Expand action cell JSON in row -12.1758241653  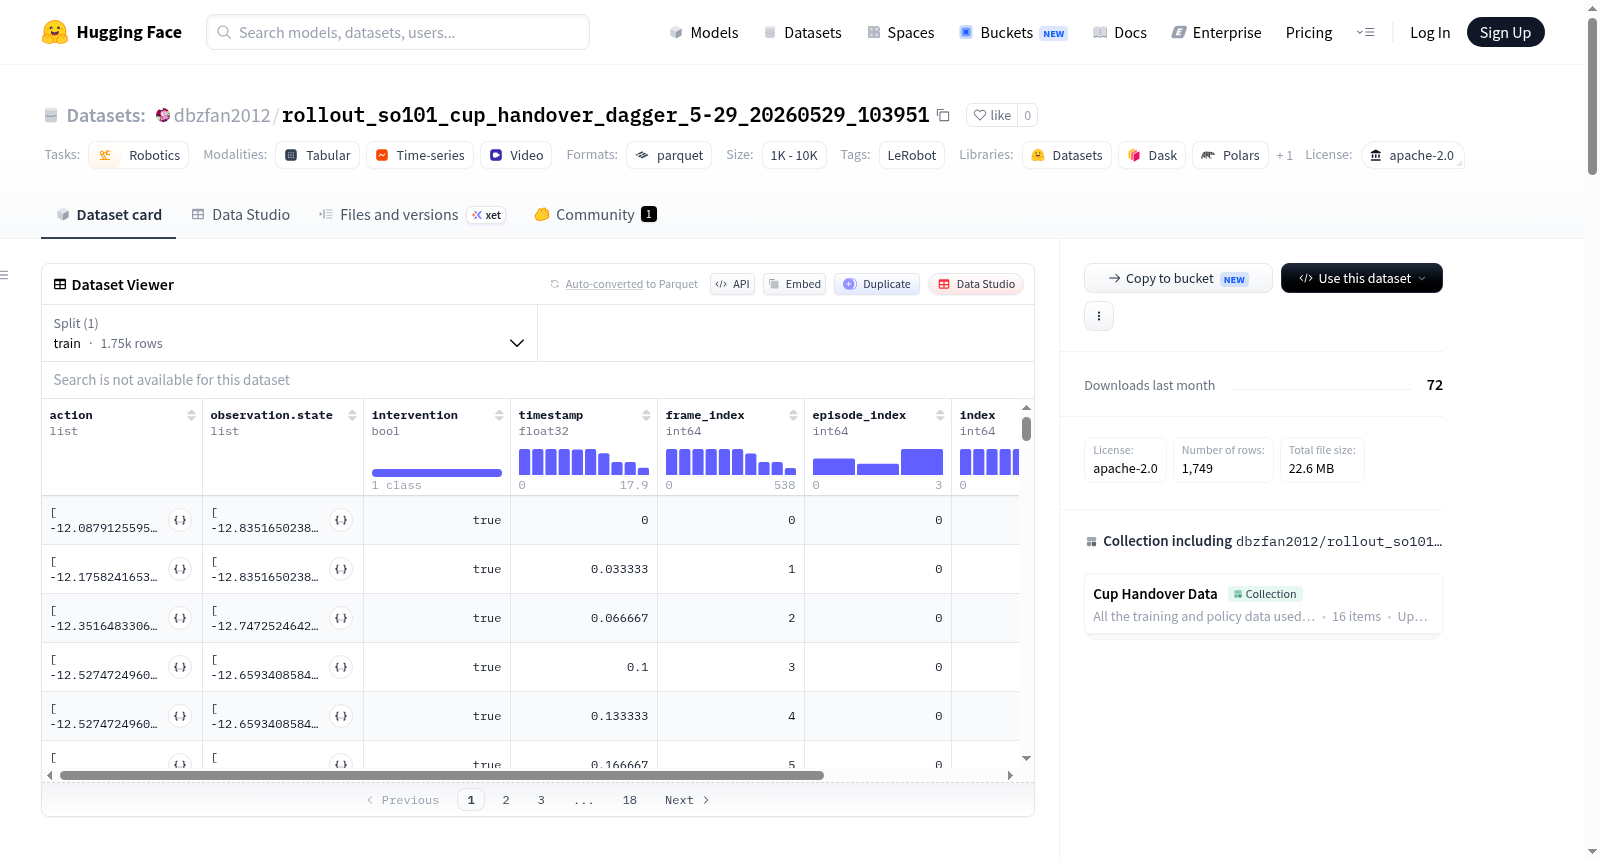click(180, 569)
